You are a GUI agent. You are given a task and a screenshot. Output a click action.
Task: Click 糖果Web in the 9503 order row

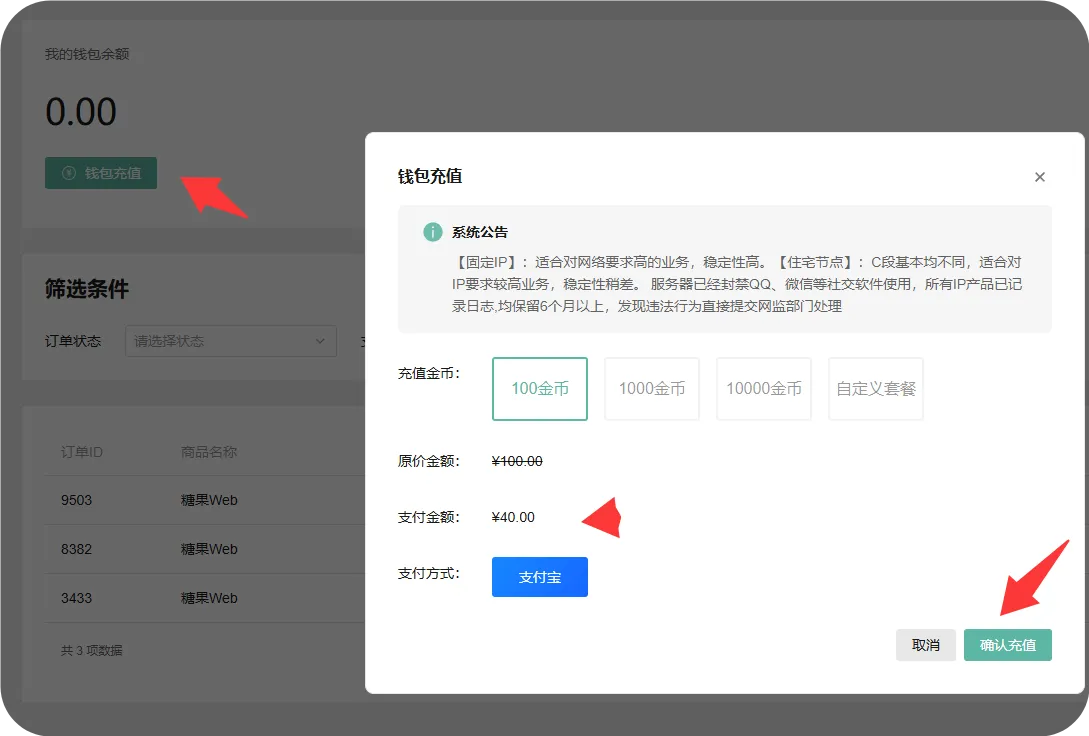209,500
